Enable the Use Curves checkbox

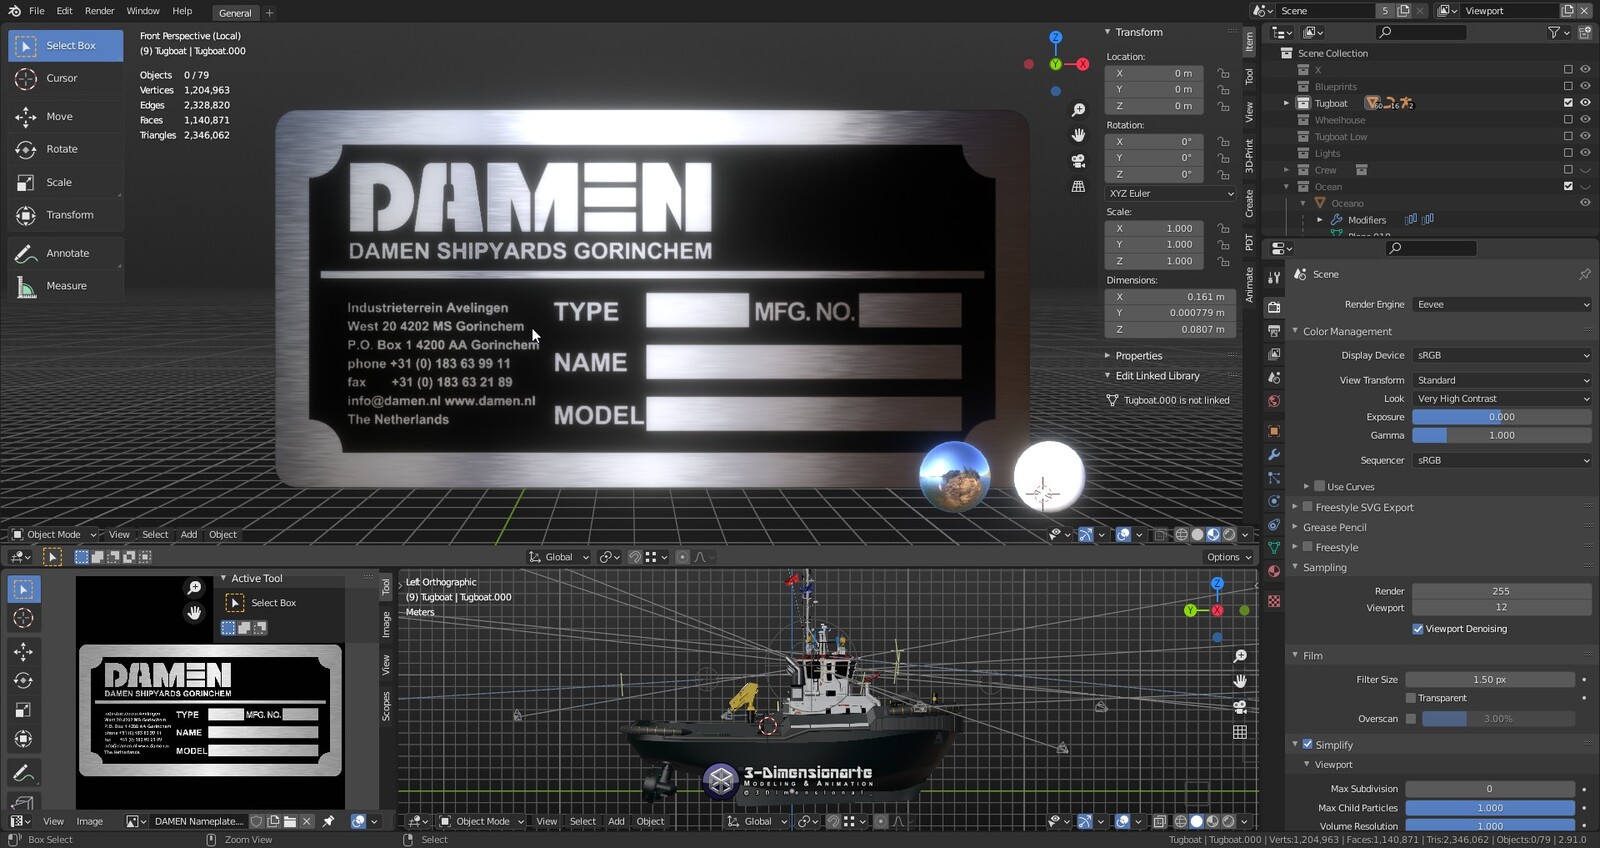pos(1320,486)
